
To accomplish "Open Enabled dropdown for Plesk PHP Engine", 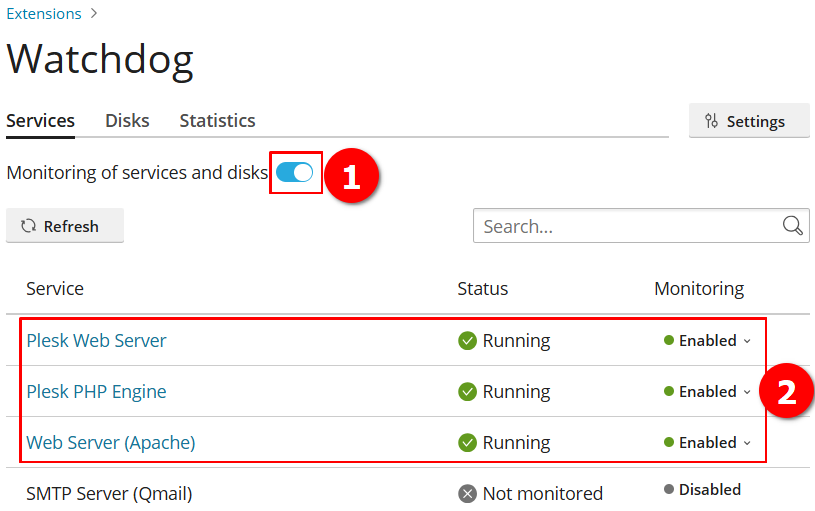I will point(707,391).
